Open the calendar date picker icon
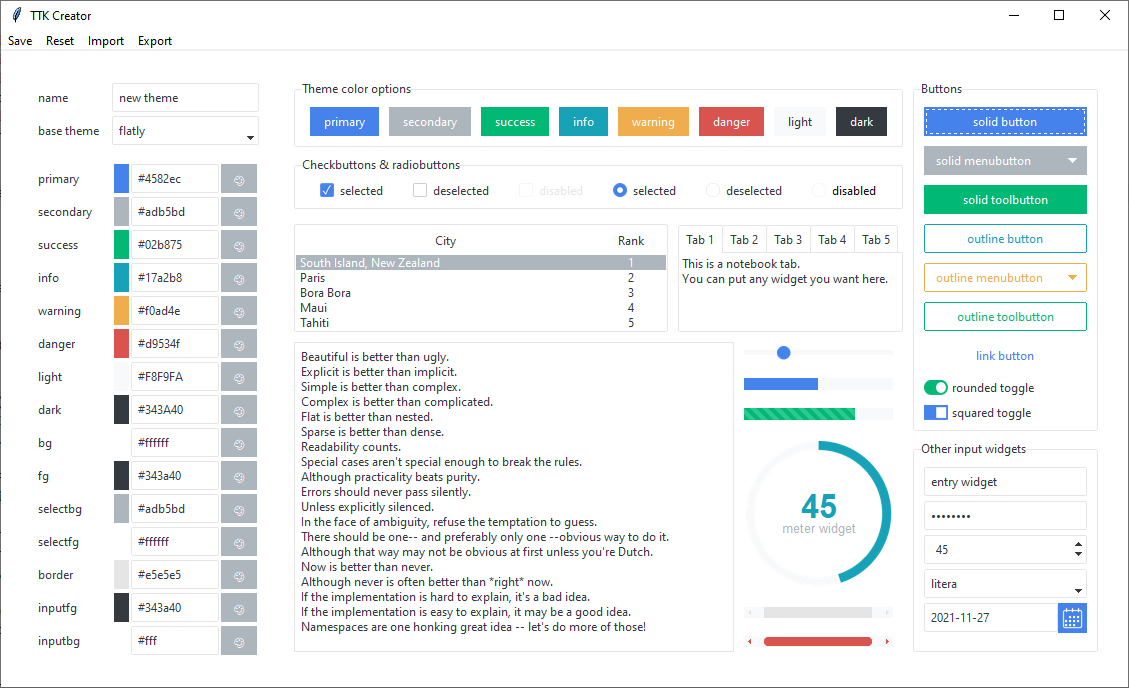The height and width of the screenshot is (688, 1129). pyautogui.click(x=1072, y=618)
